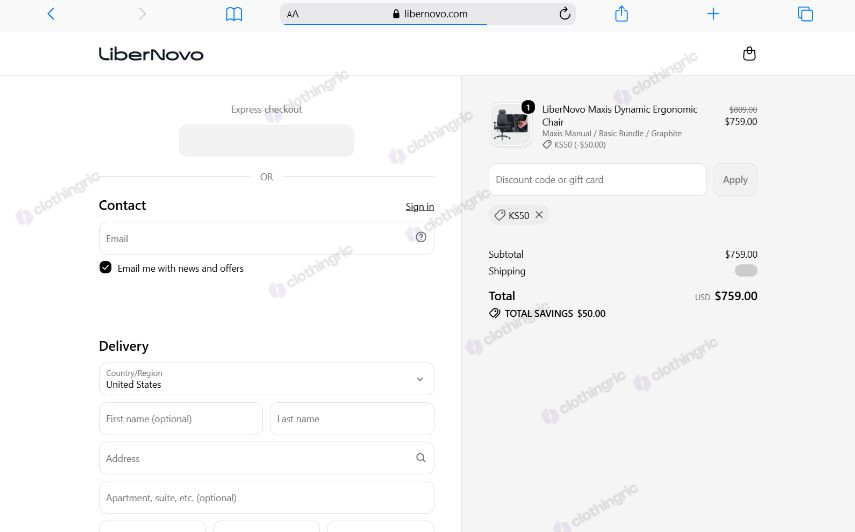Open a new tab with plus icon

[x=713, y=14]
